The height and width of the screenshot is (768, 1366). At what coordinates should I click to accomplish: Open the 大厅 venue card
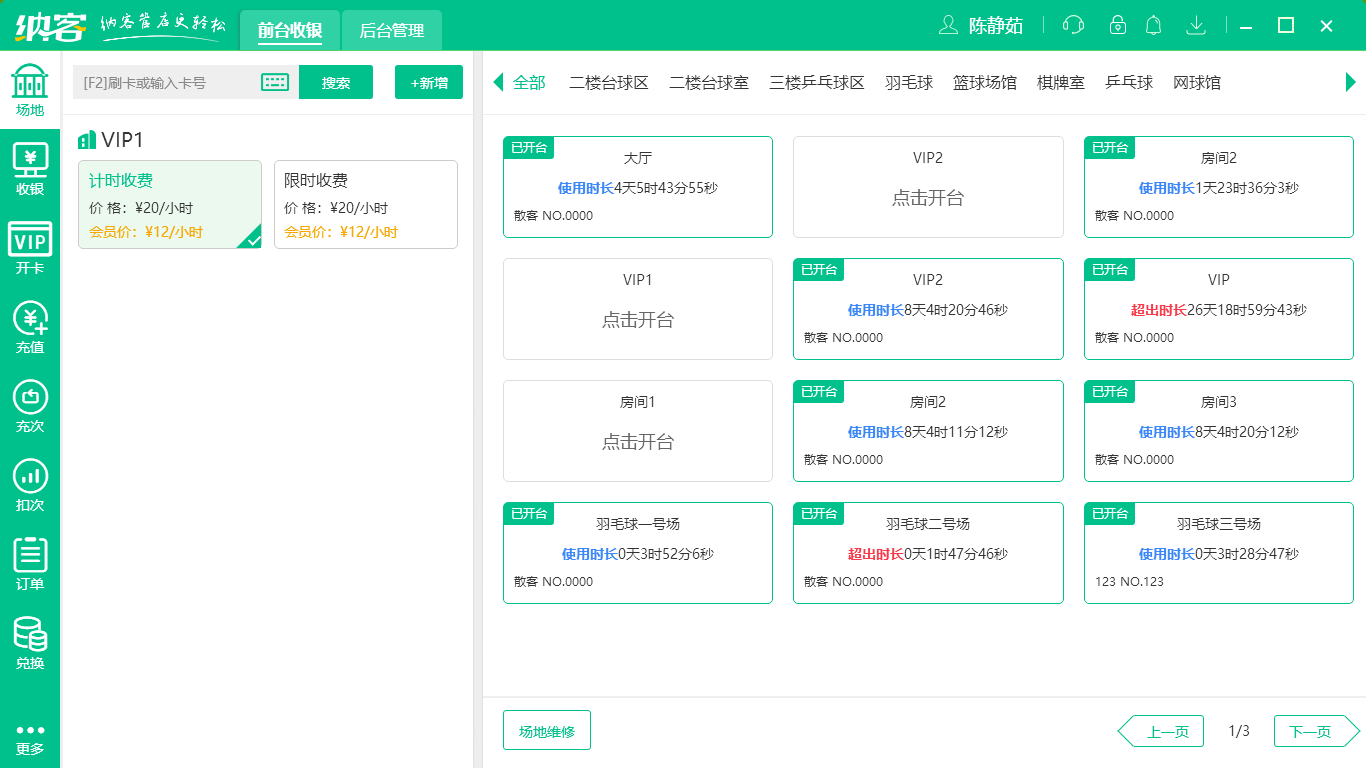coord(637,186)
